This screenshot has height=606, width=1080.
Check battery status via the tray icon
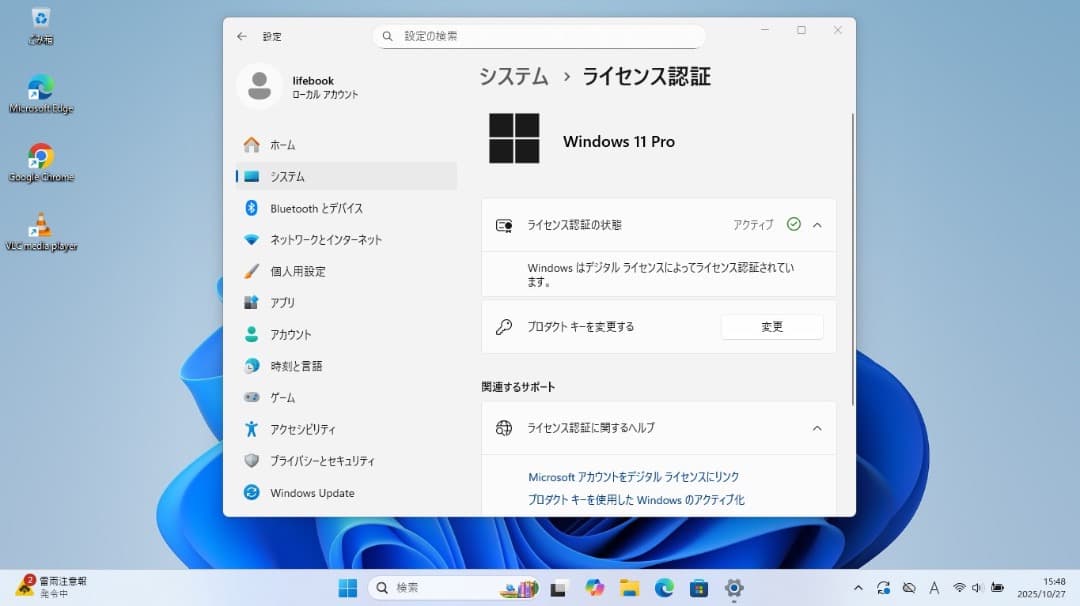pos(997,588)
